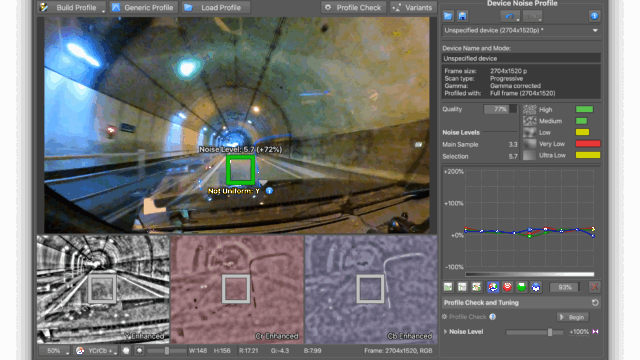Click the green selection box in preview

pyautogui.click(x=241, y=170)
